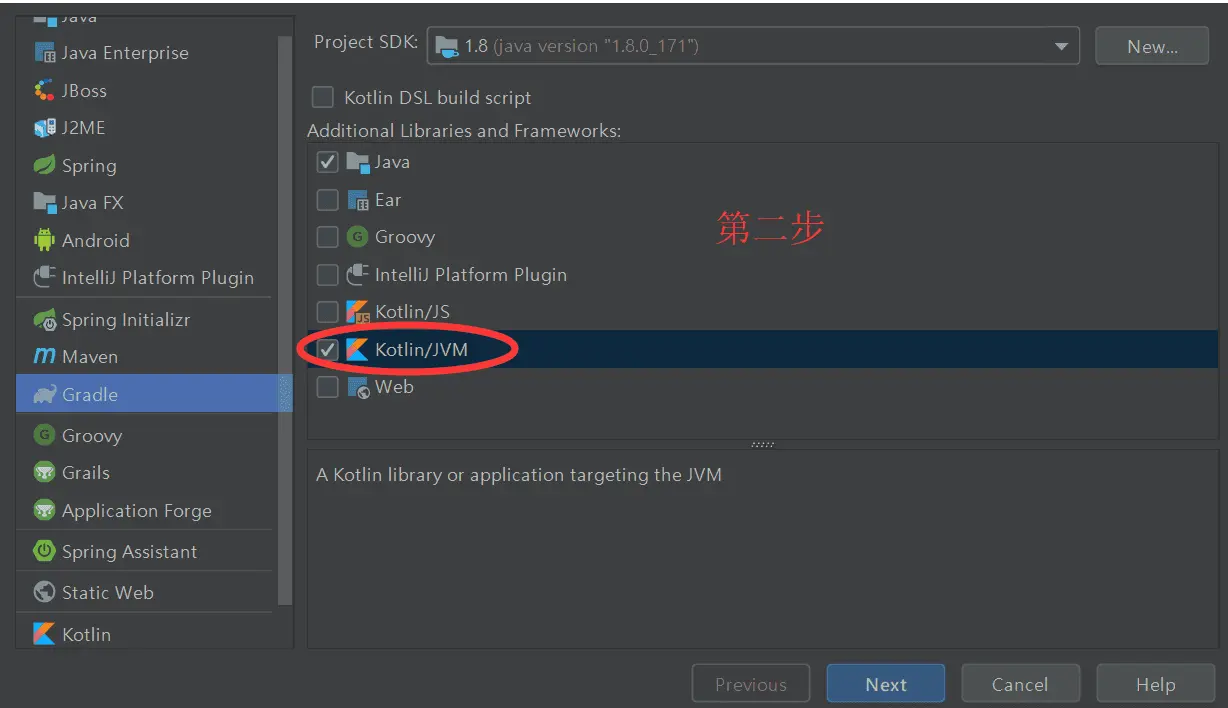Click the 'Kotlin/JVM' framework label
1228x708 pixels.
coord(421,350)
